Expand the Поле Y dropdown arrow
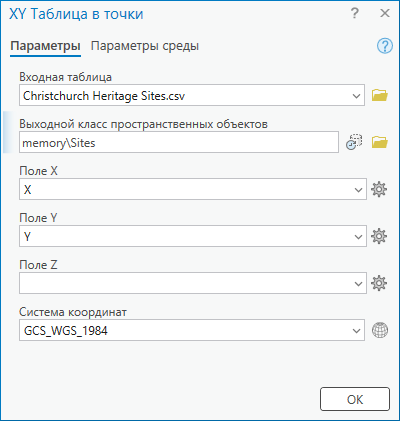 coord(358,237)
